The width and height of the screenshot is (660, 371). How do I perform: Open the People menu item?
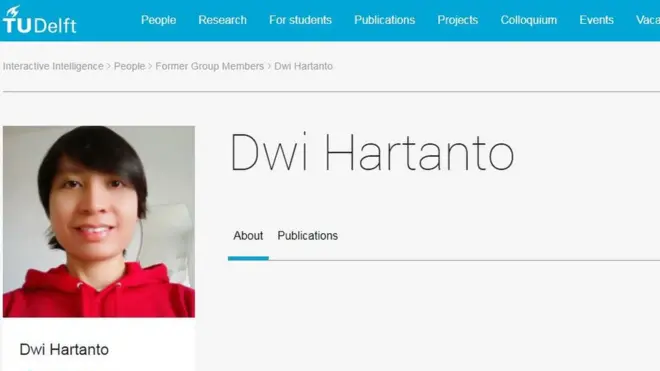tap(158, 20)
